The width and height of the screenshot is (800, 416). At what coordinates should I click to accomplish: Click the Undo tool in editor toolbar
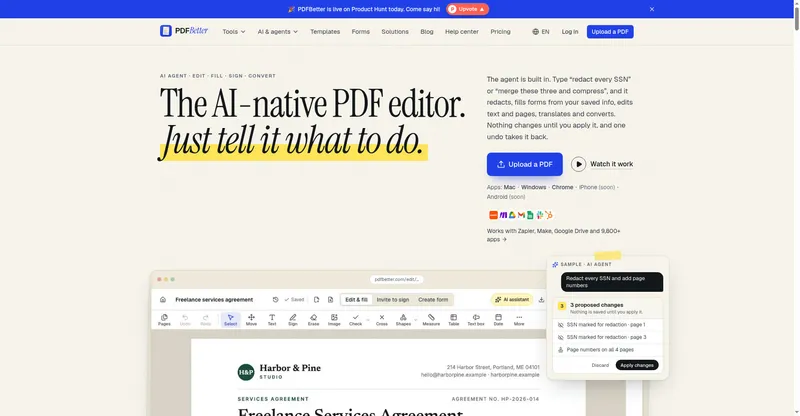coord(185,320)
